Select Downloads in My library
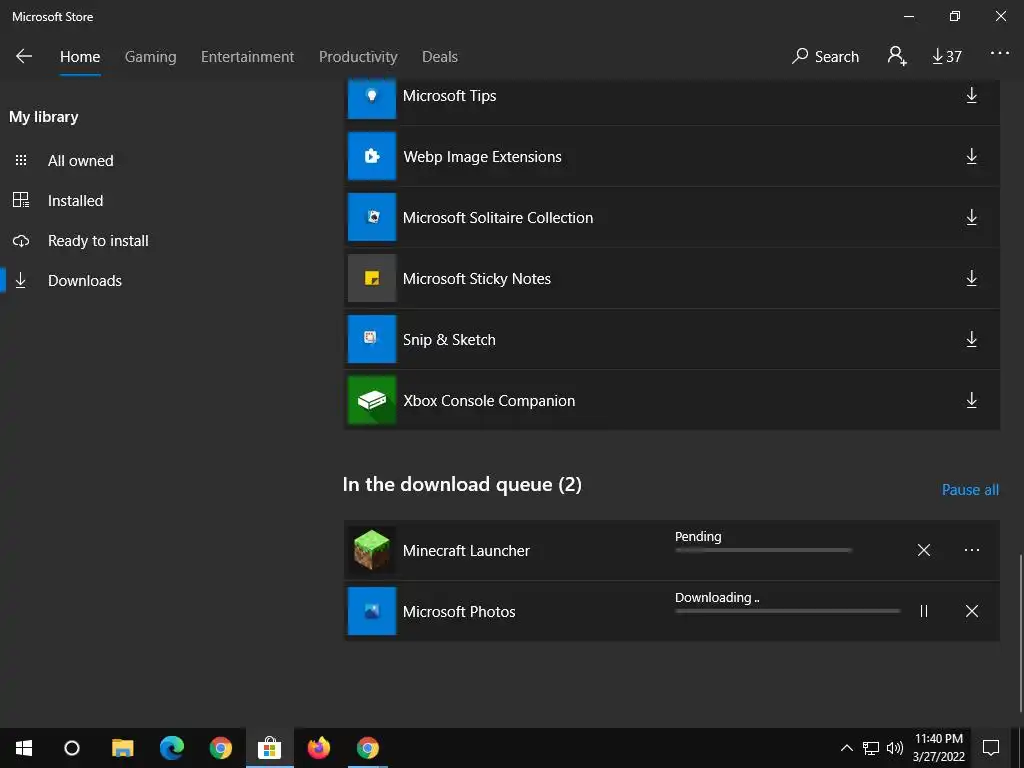This screenshot has width=1024, height=768. (85, 280)
